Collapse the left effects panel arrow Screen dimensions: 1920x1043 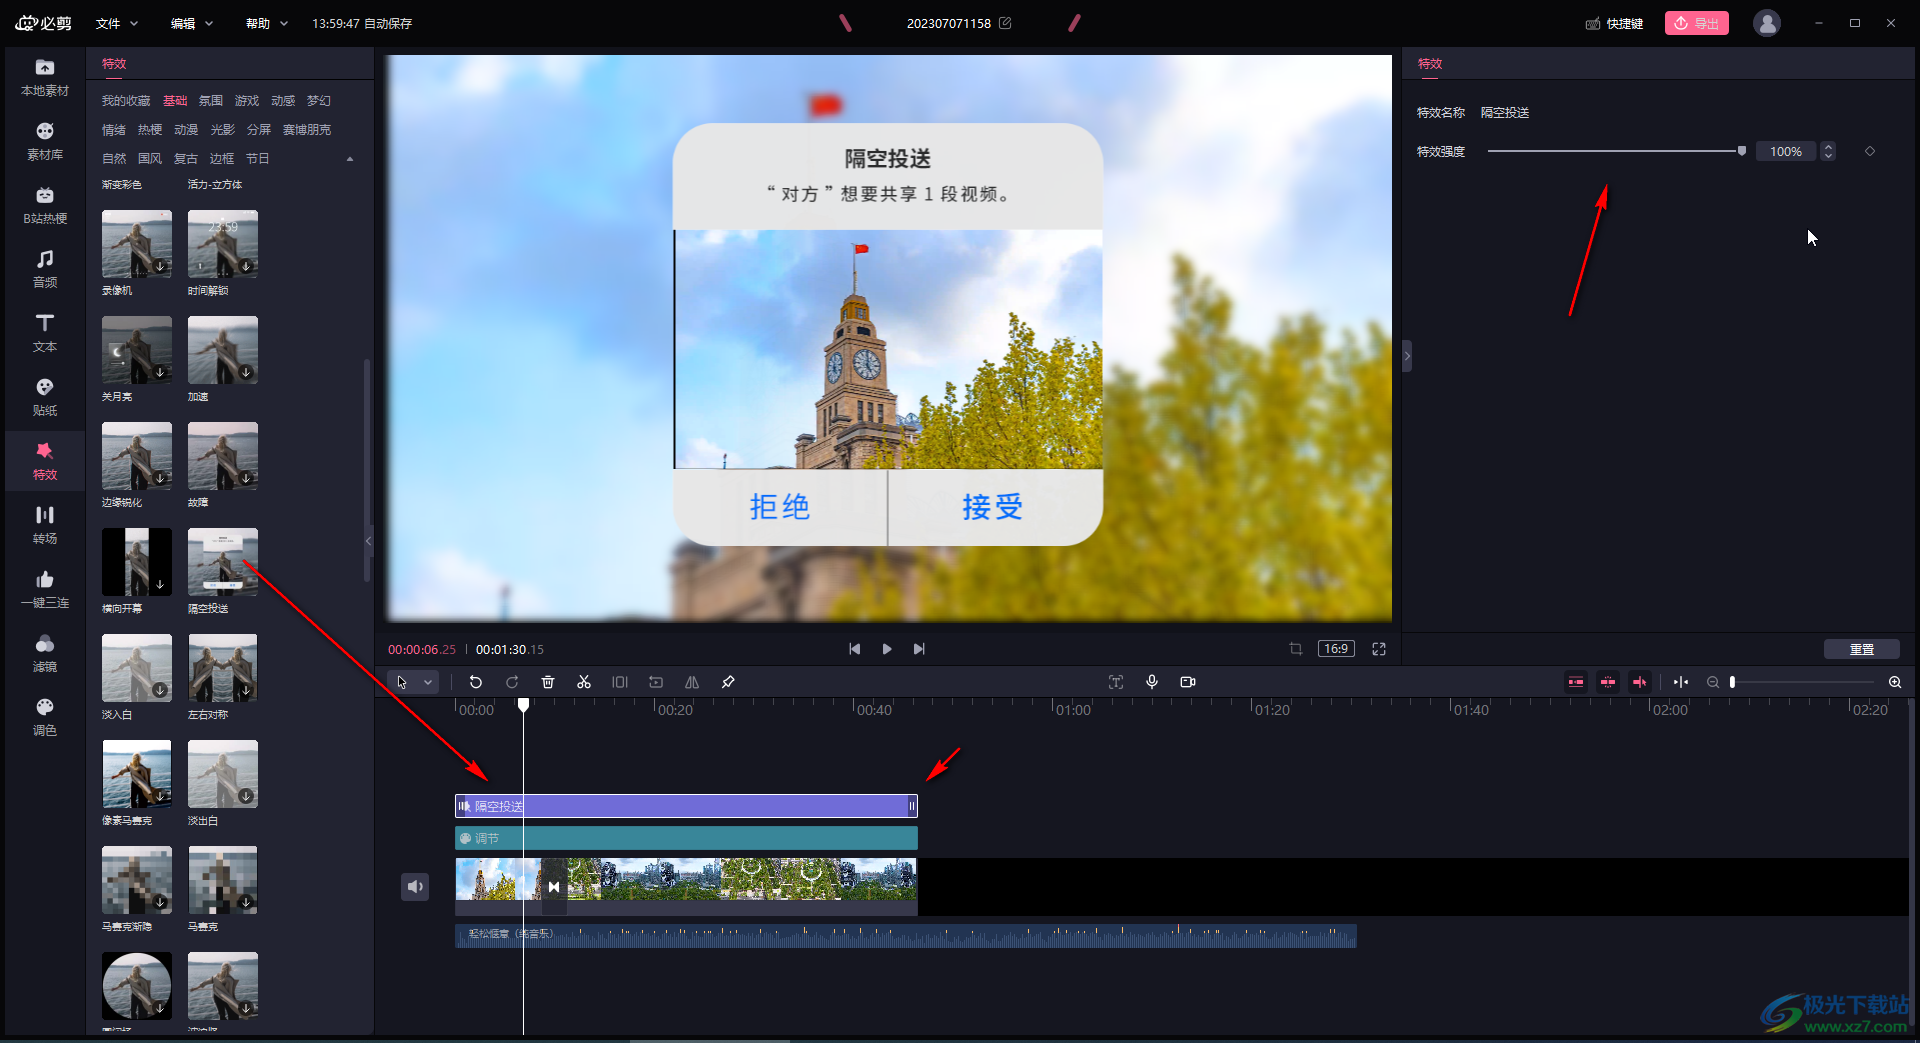pos(369,541)
